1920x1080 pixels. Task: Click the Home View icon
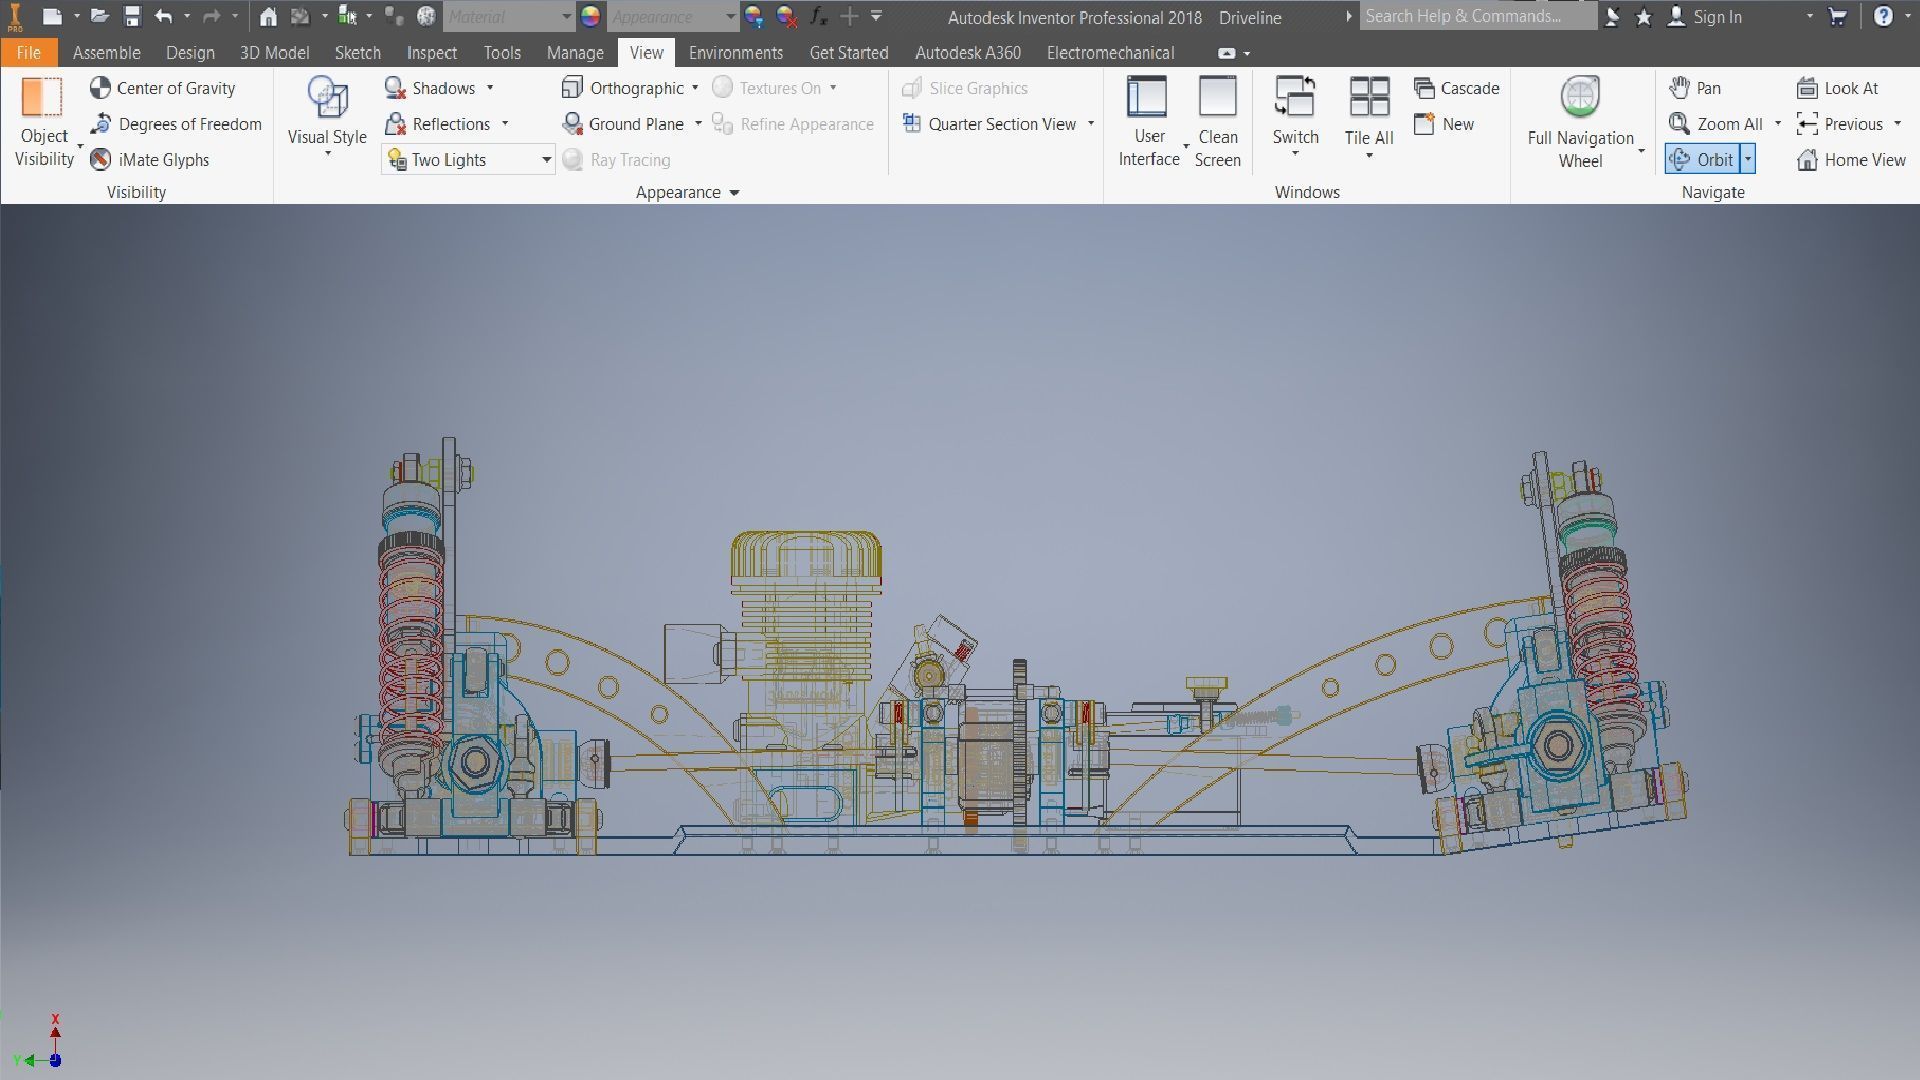point(1806,160)
